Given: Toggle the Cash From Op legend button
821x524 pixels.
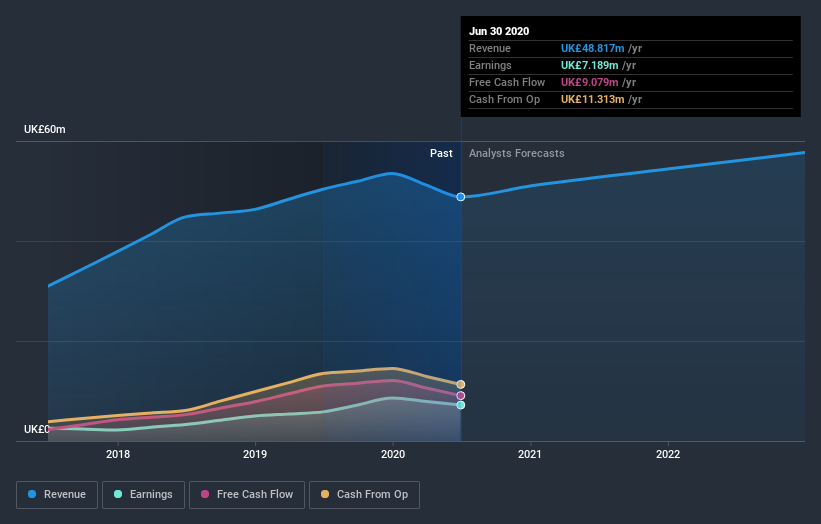Looking at the screenshot, I should (364, 495).
